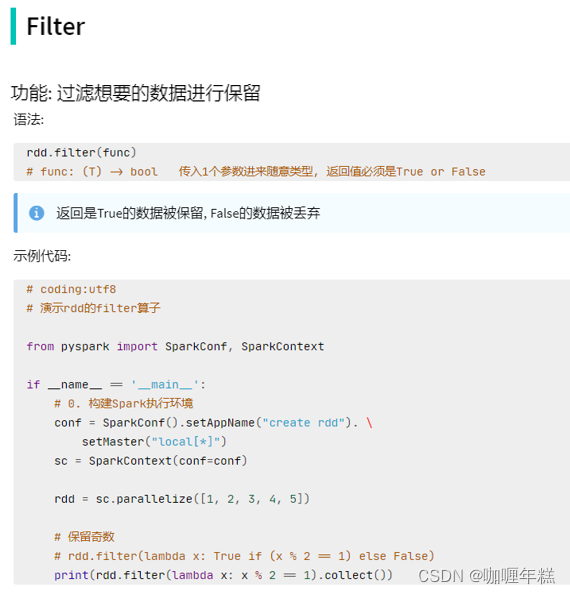Screen dimensions: 570x594
Task: Click the rdd.filter(func) syntax line
Action: pos(81,153)
